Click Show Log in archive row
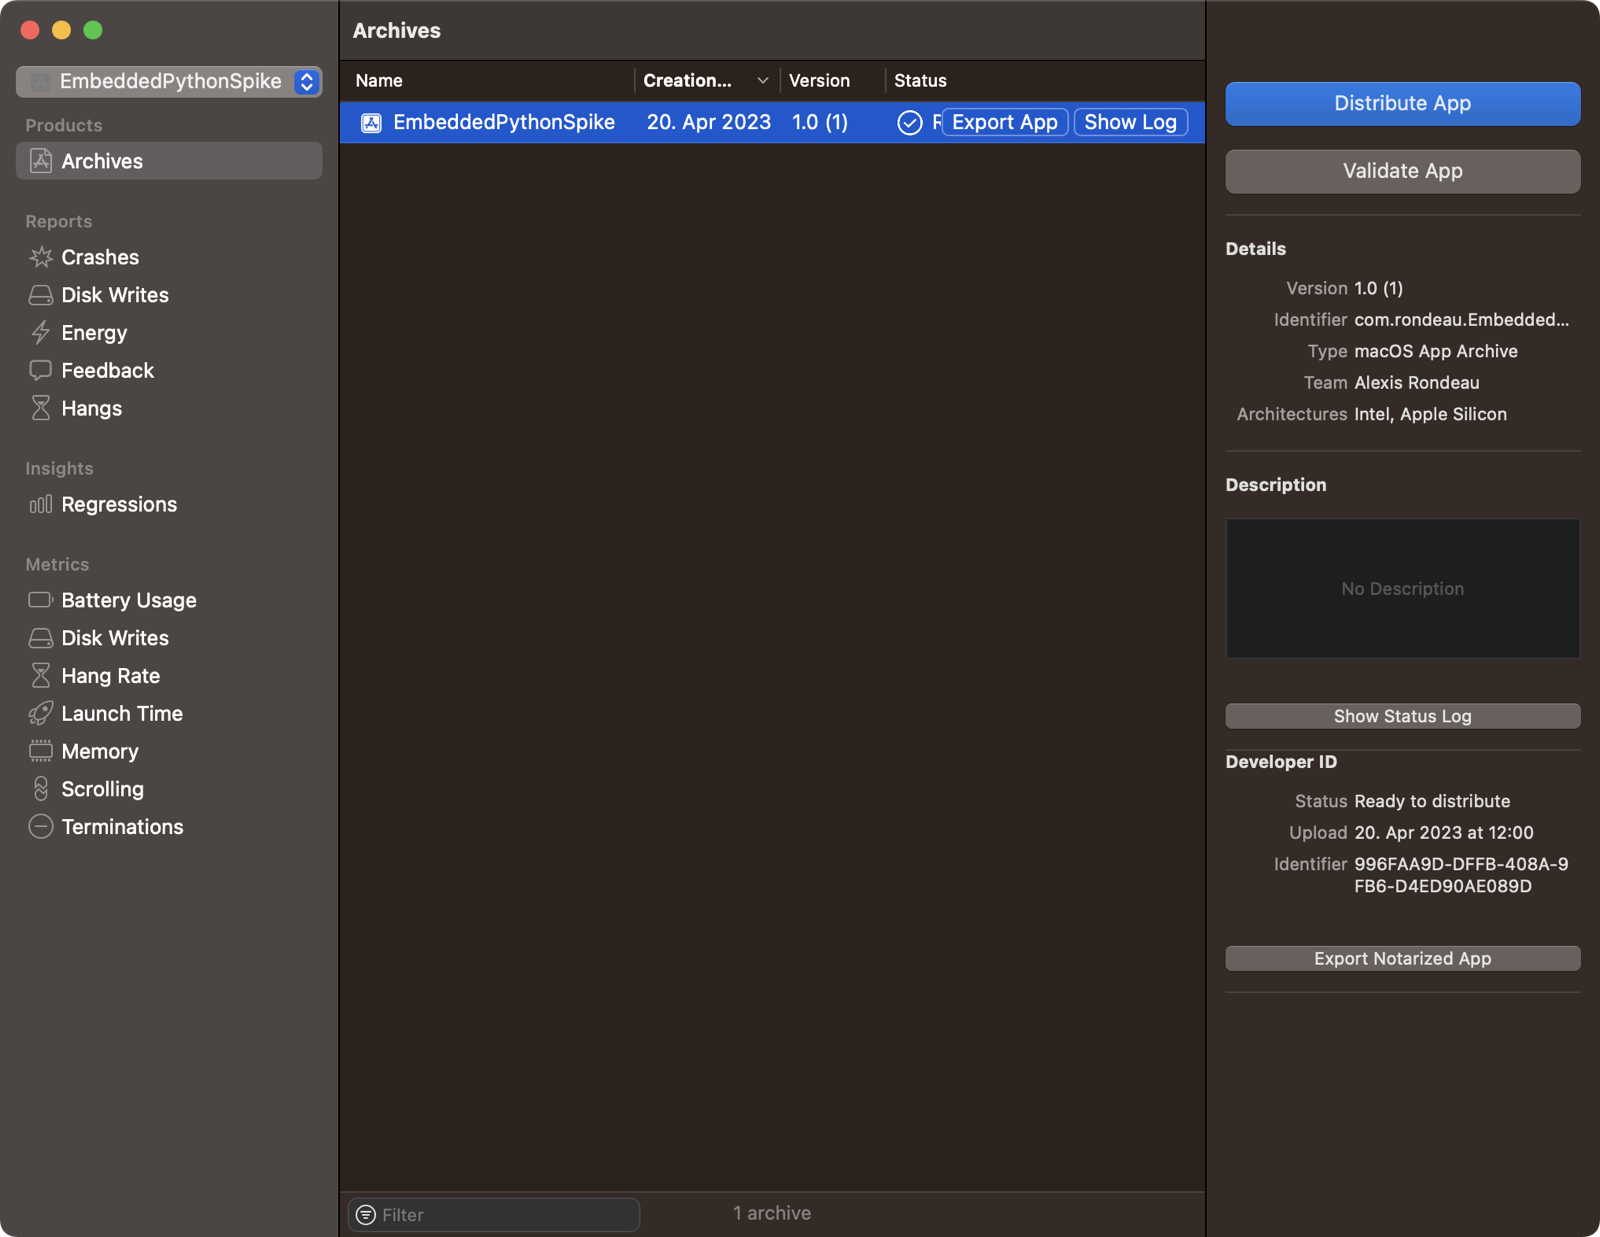This screenshot has height=1237, width=1600. pyautogui.click(x=1130, y=122)
